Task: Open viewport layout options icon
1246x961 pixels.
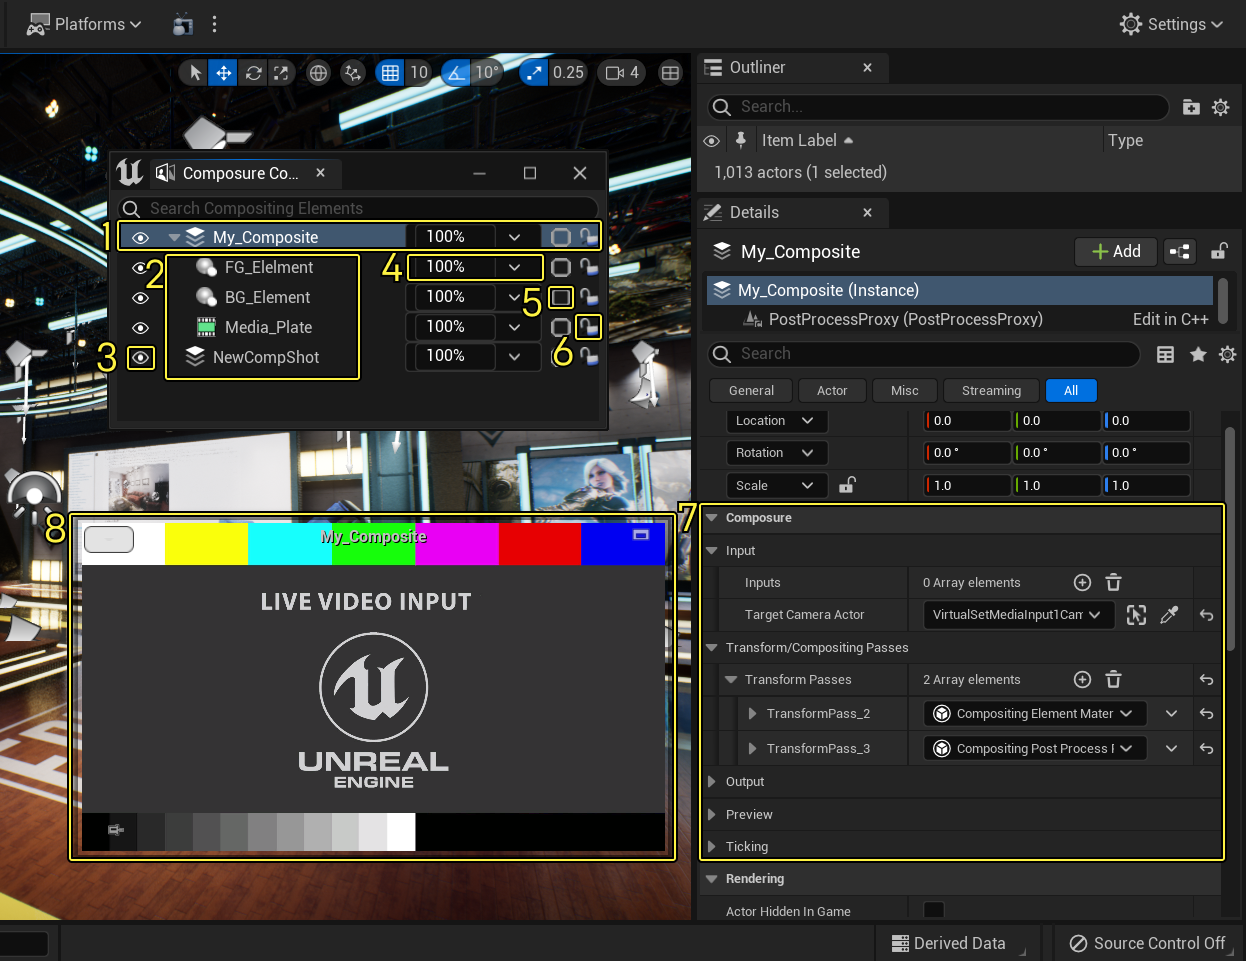Action: pos(670,72)
